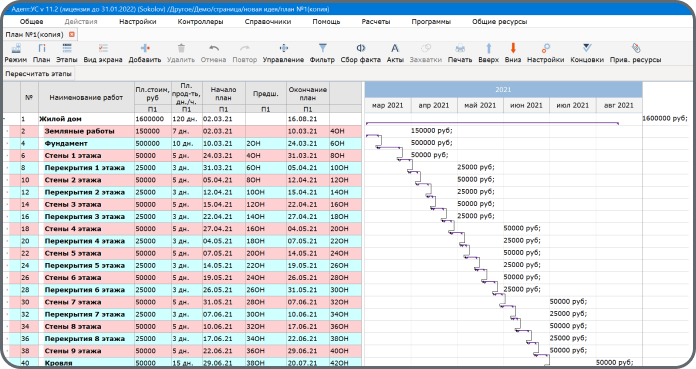
Task: Click Окончание план column header
Action: tap(308, 94)
